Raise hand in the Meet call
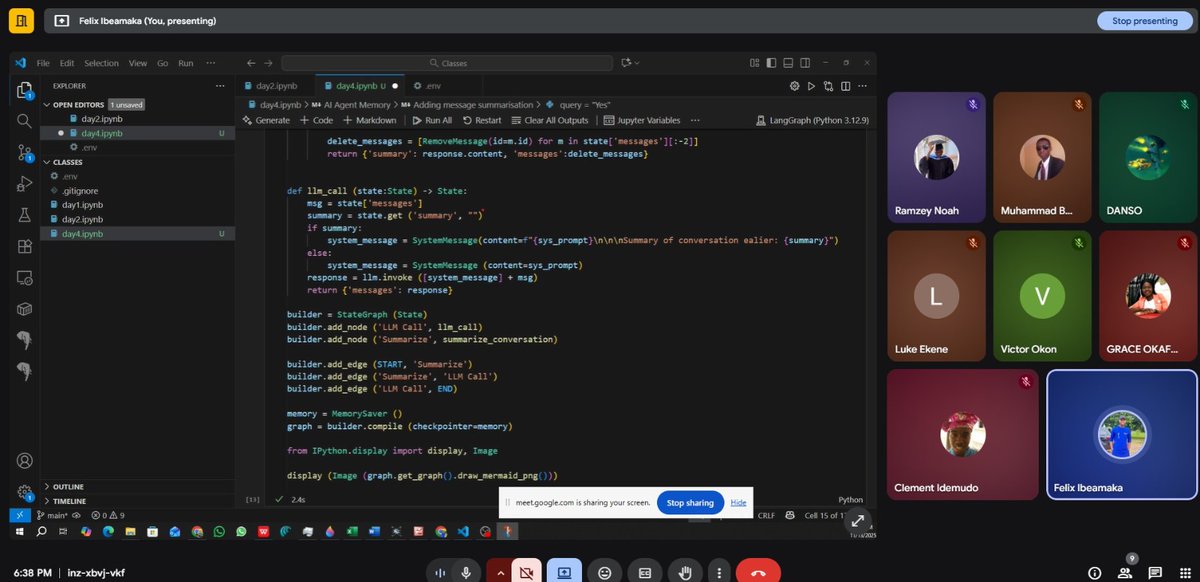 click(684, 572)
